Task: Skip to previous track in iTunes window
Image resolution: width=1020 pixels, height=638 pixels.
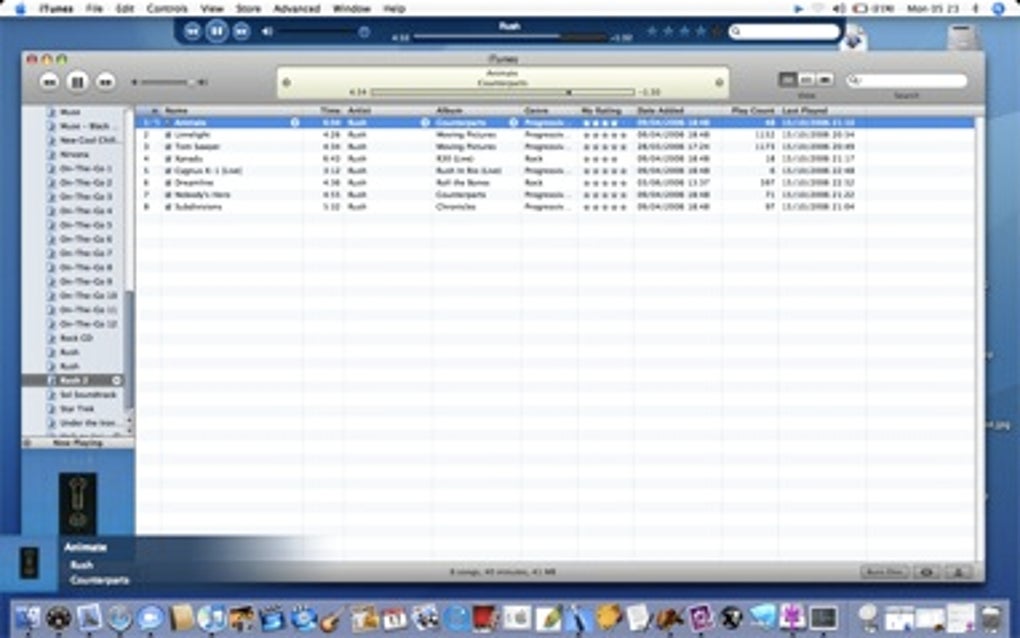Action: (x=49, y=82)
